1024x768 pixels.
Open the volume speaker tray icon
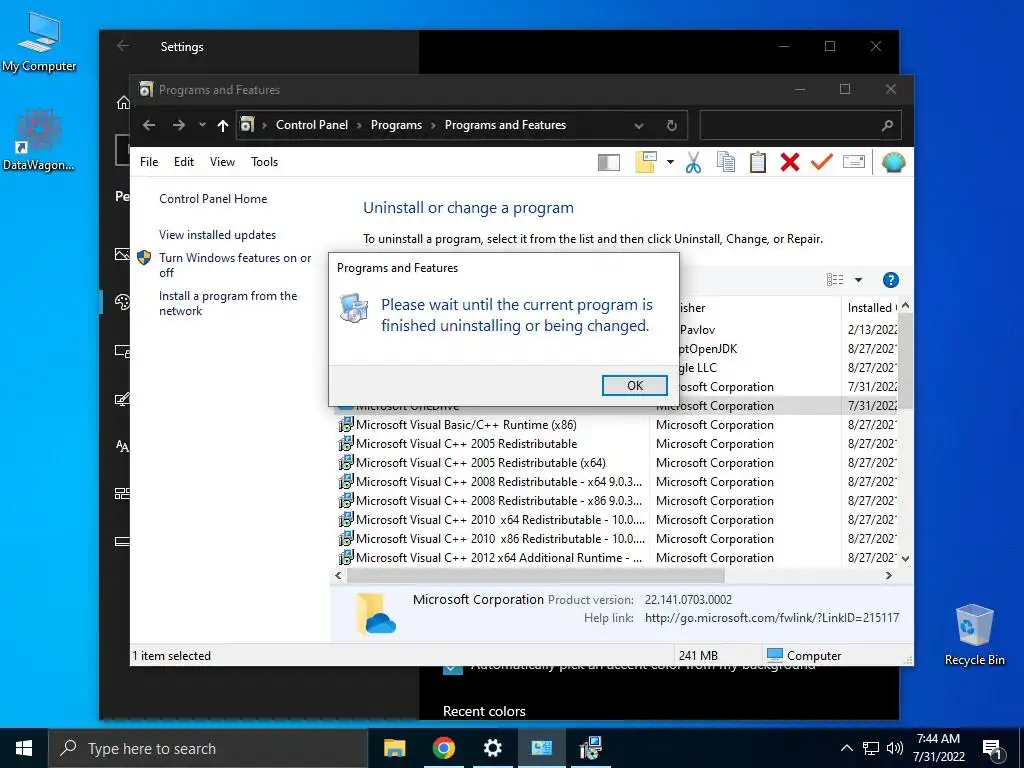pyautogui.click(x=895, y=748)
